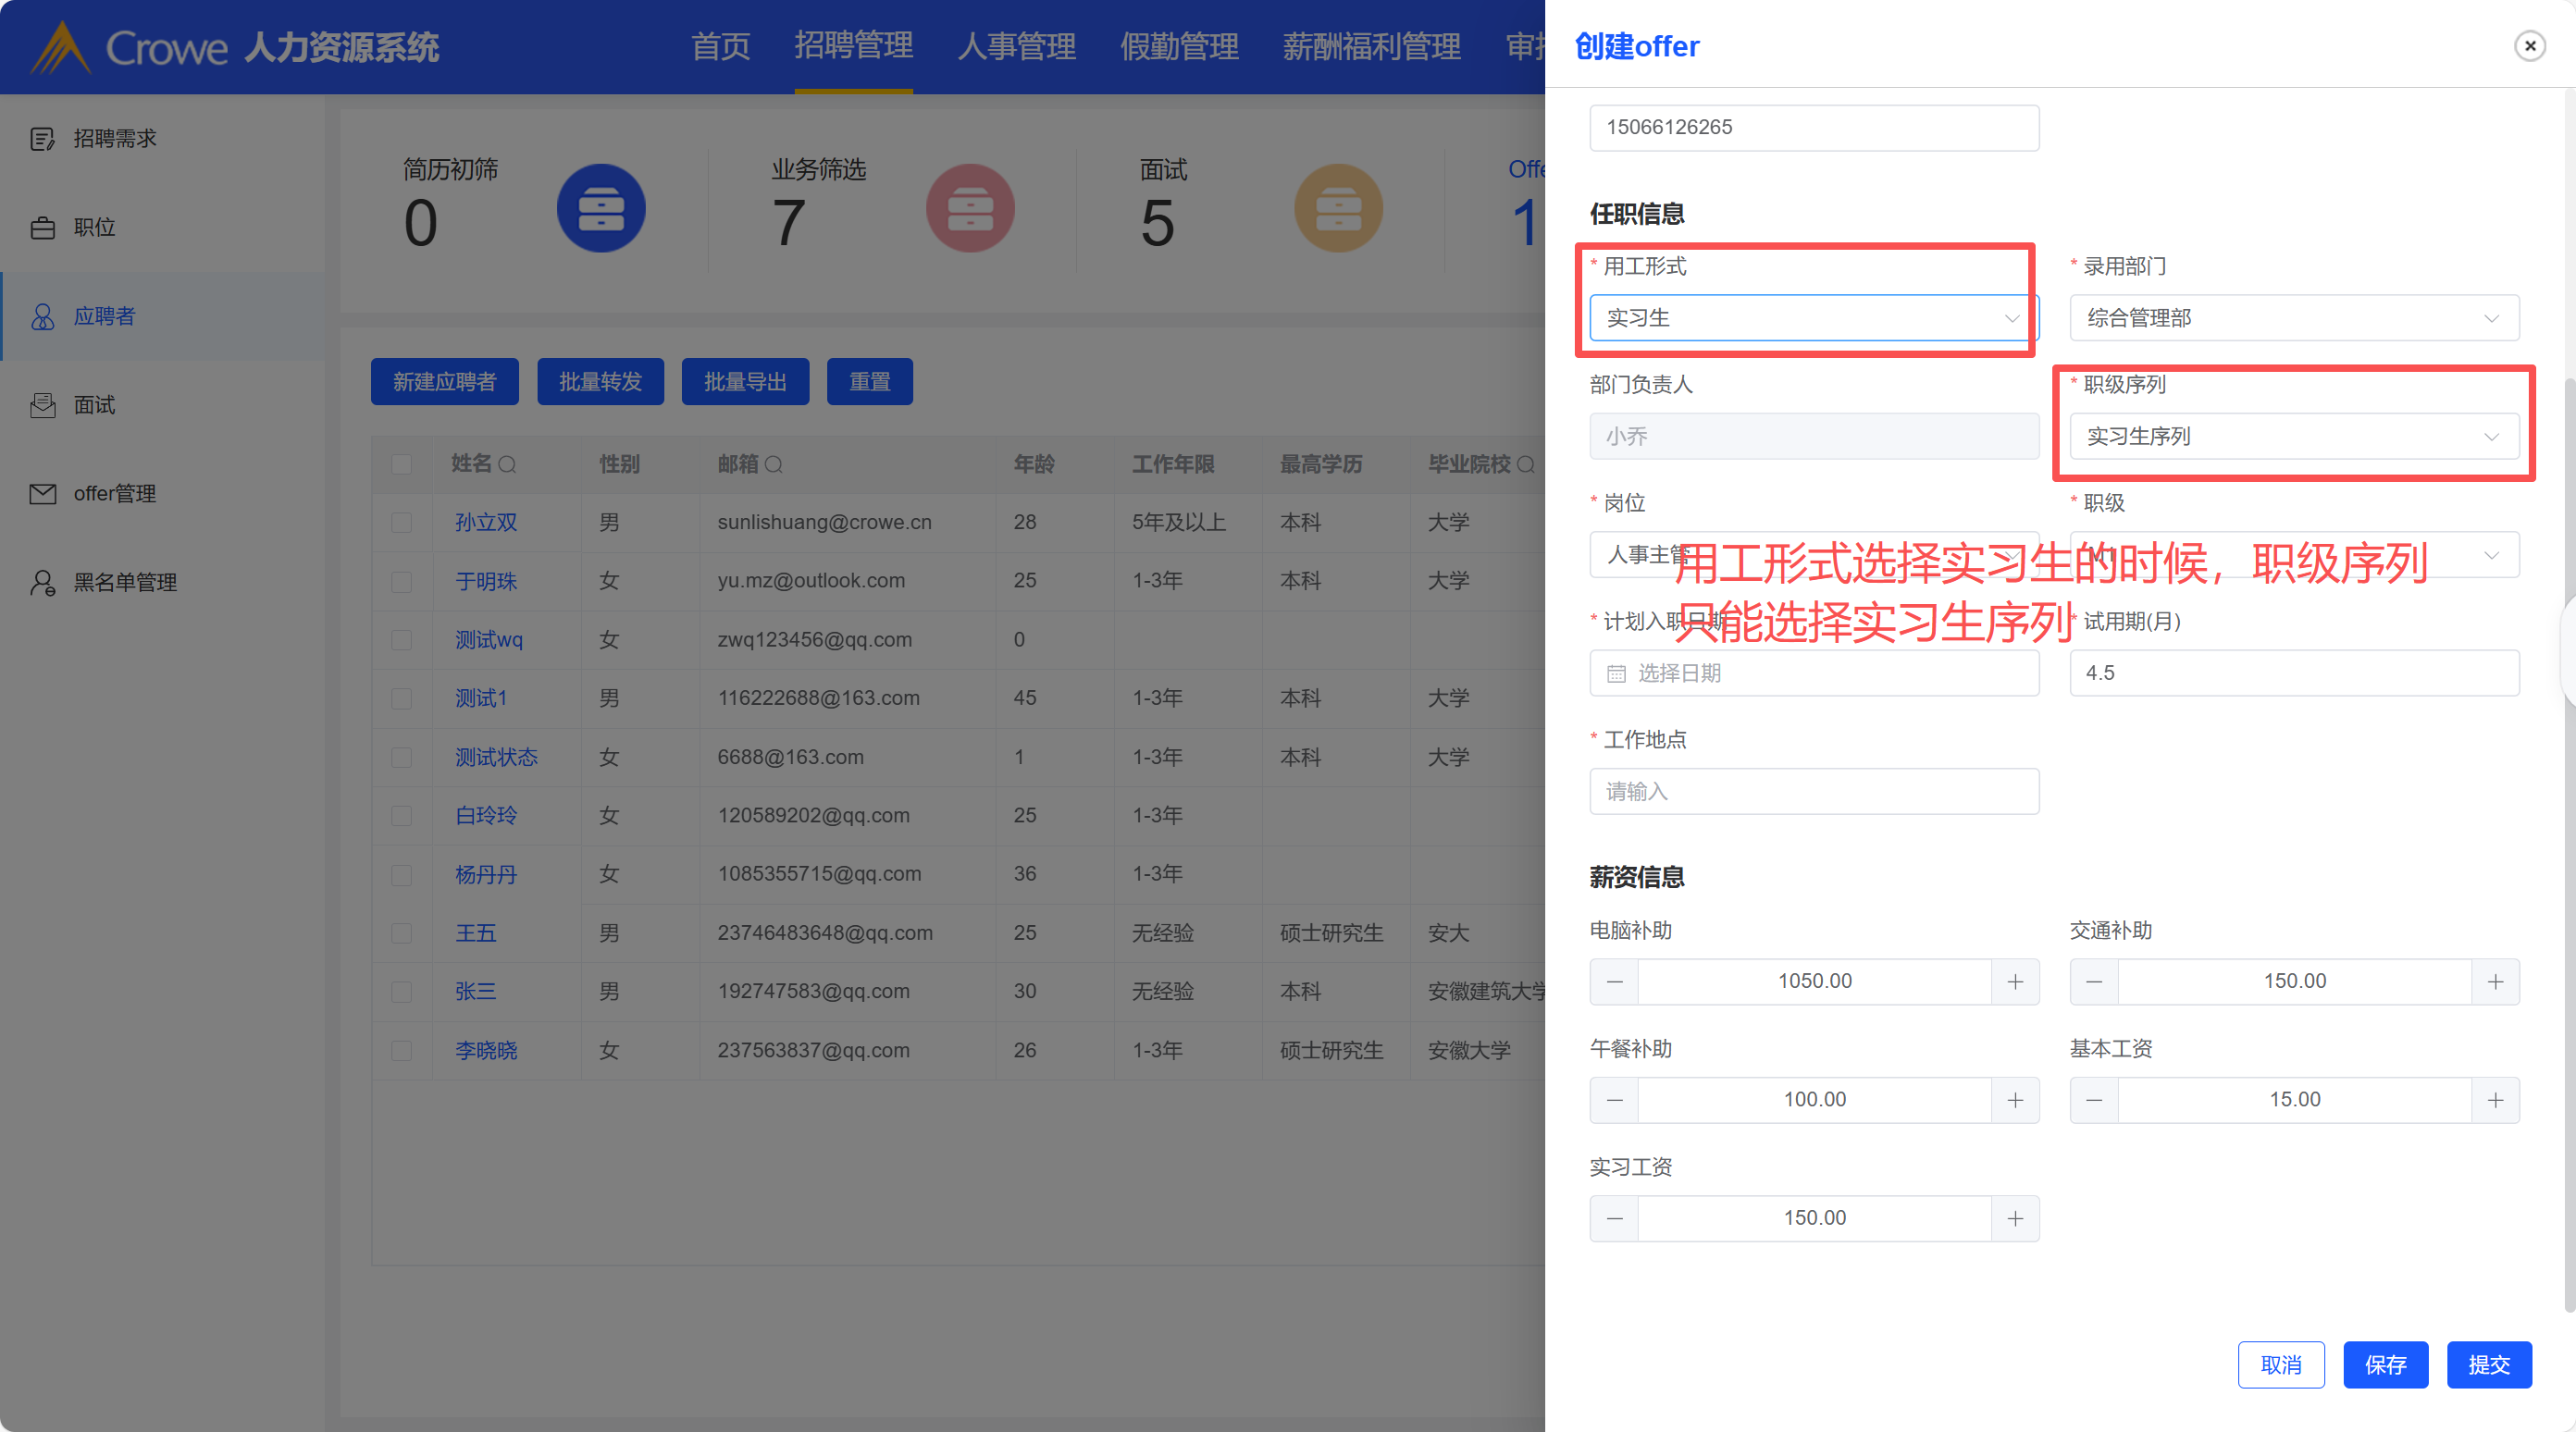Toggle the select-all header checkbox
Viewport: 2576px width, 1432px height.
pyautogui.click(x=402, y=465)
